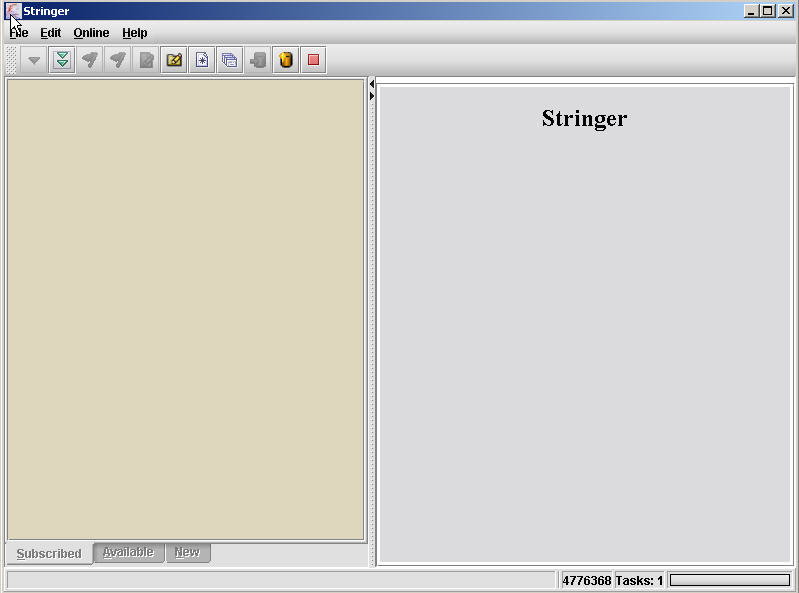Click the toolbar drag handle grip
Image resolution: width=799 pixels, height=593 pixels.
tap(11, 60)
